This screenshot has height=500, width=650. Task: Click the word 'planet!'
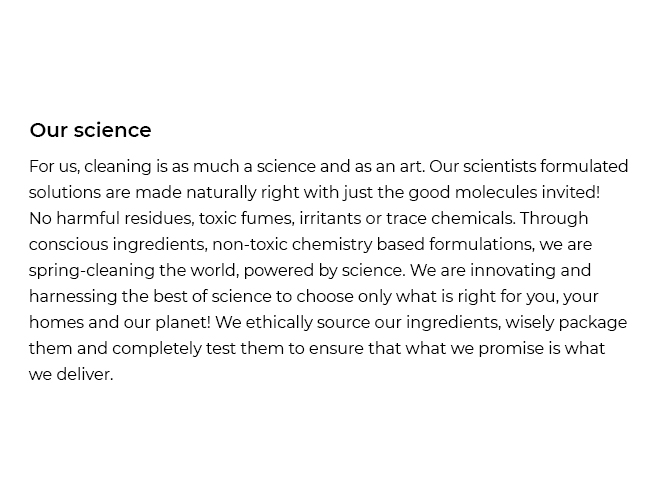[183, 323]
